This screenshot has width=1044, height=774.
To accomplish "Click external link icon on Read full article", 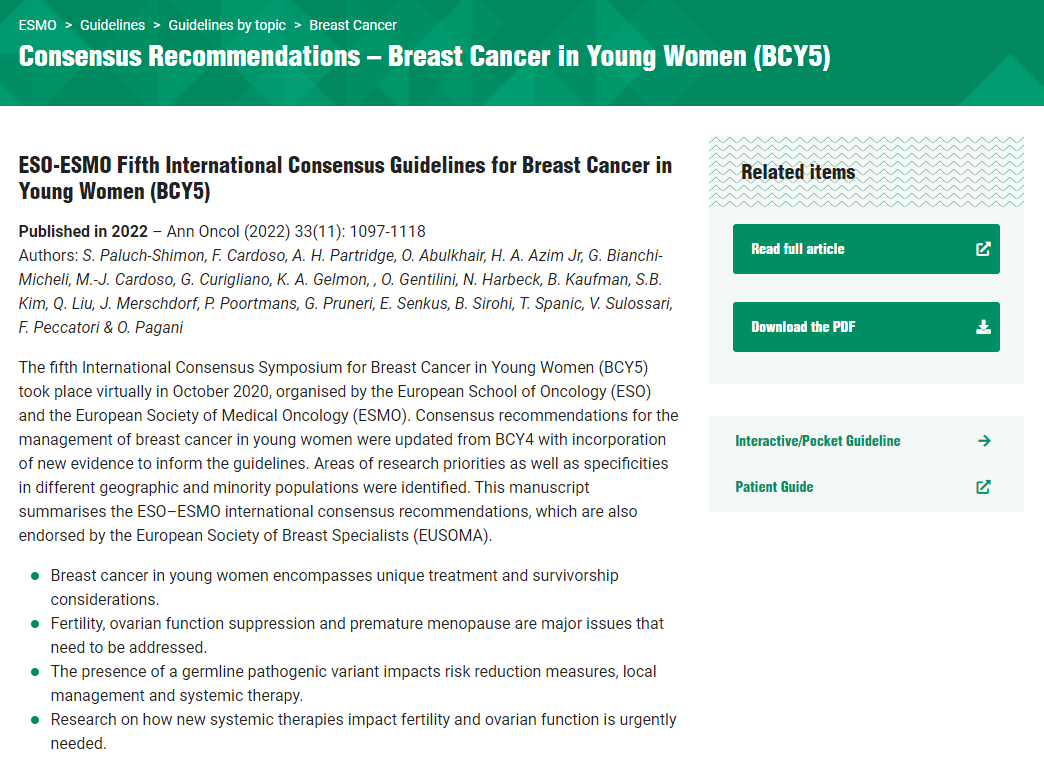I will 983,249.
